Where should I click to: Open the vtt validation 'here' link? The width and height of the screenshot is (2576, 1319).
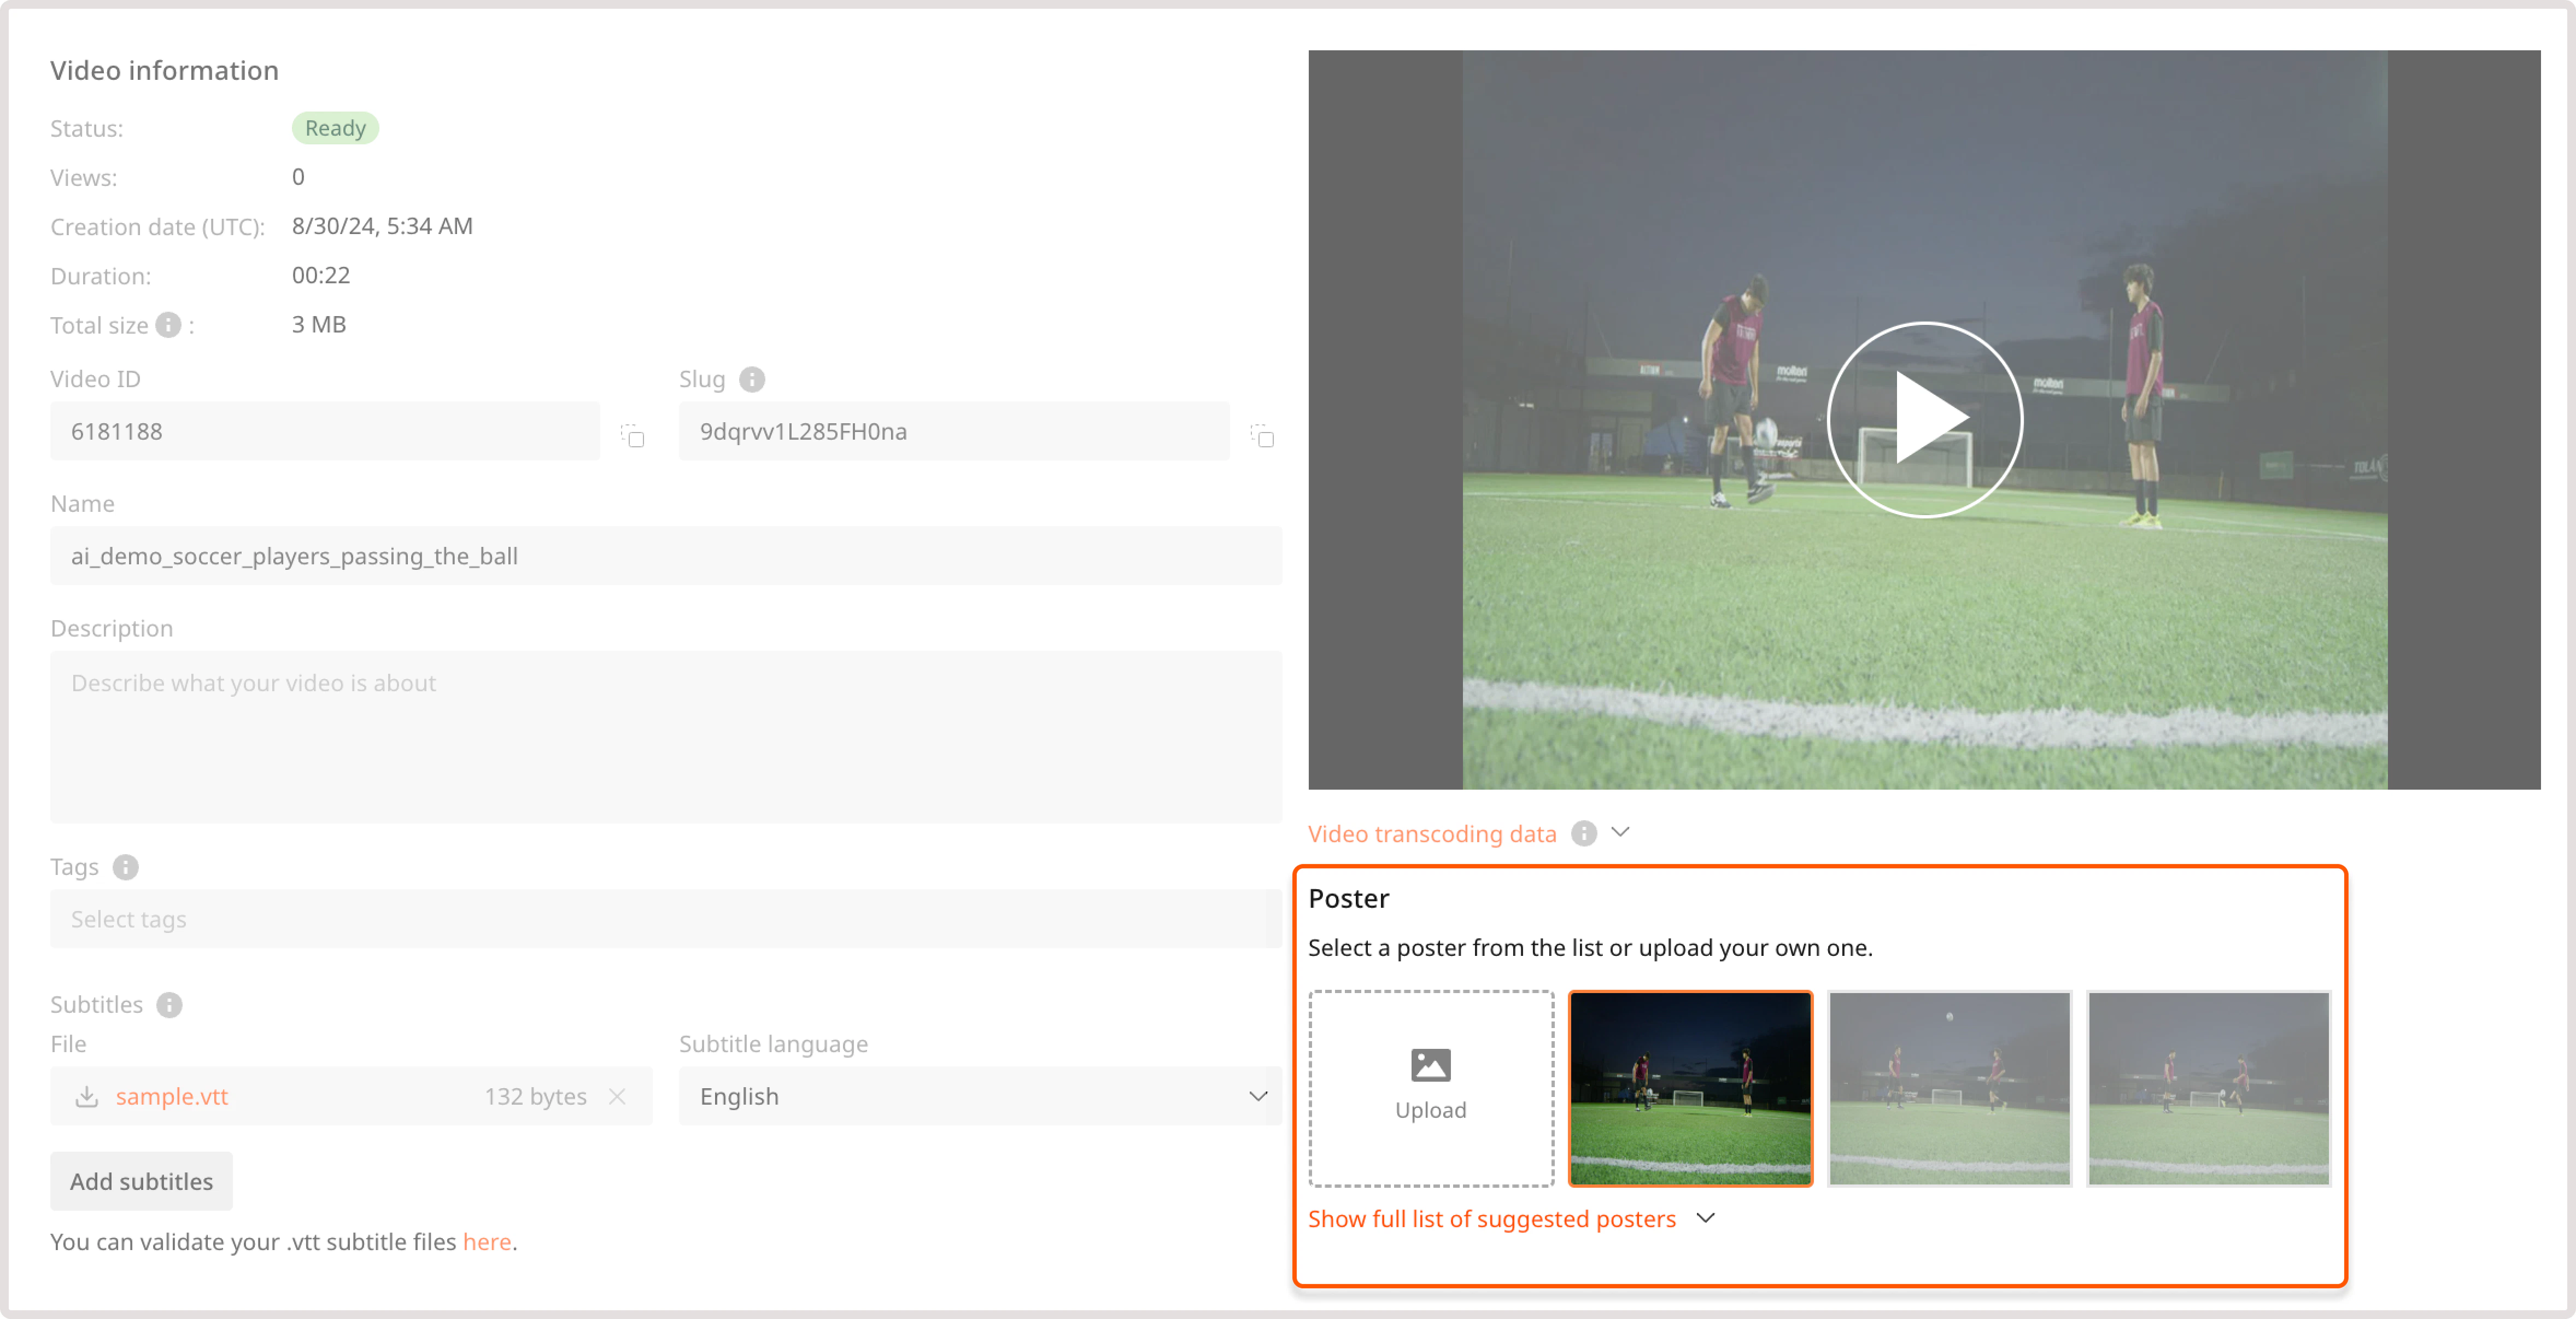coord(486,1242)
